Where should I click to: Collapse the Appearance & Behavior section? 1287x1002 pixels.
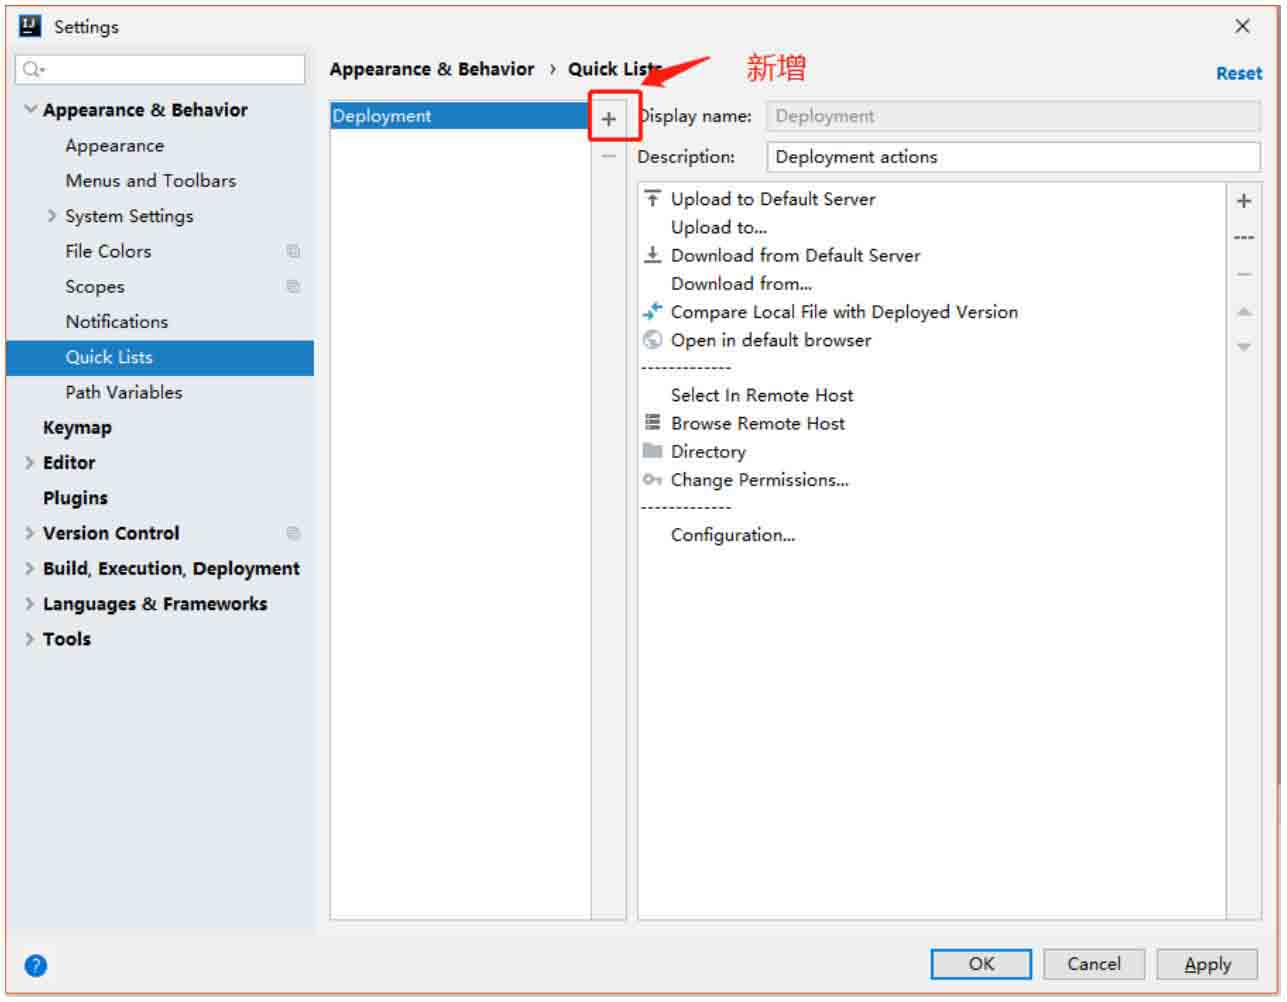pyautogui.click(x=31, y=109)
